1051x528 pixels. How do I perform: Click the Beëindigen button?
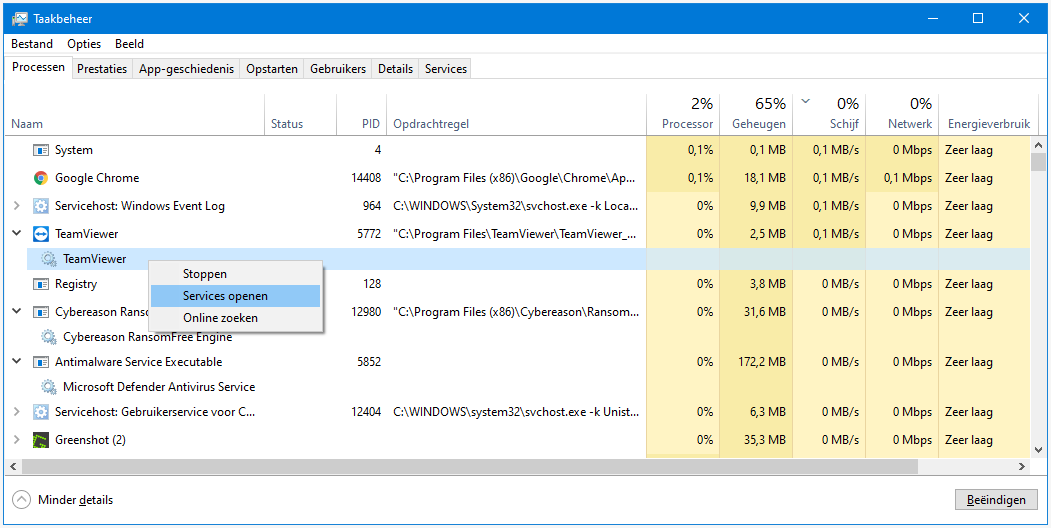[996, 500]
